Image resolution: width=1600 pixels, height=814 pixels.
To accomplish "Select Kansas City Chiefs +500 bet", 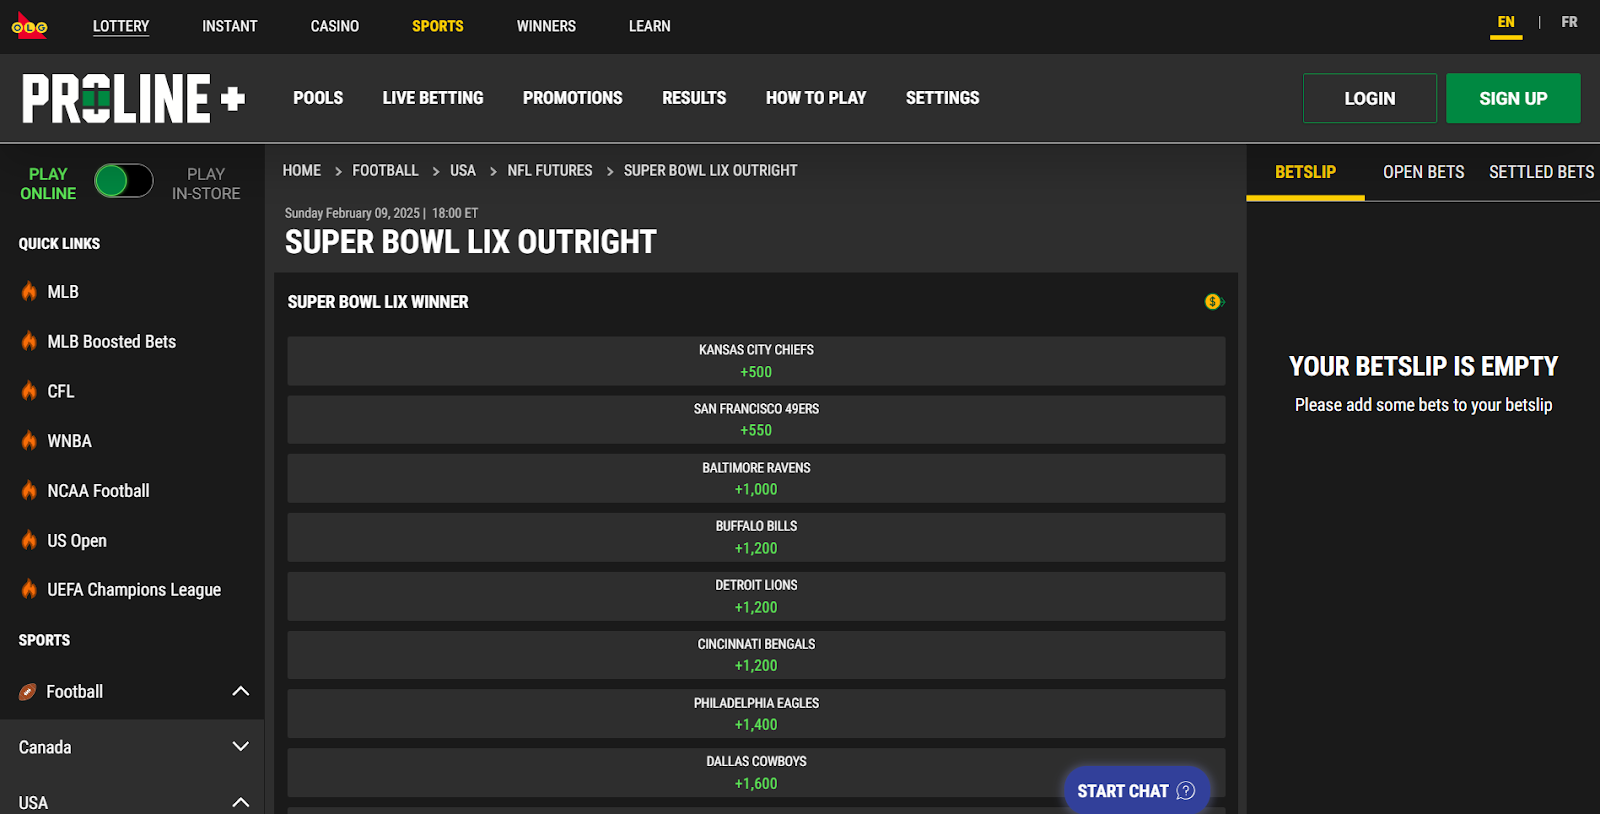I will click(756, 361).
